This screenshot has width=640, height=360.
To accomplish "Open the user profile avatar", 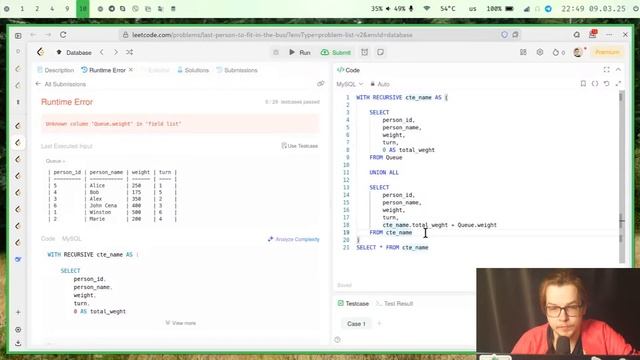I will click(x=578, y=52).
